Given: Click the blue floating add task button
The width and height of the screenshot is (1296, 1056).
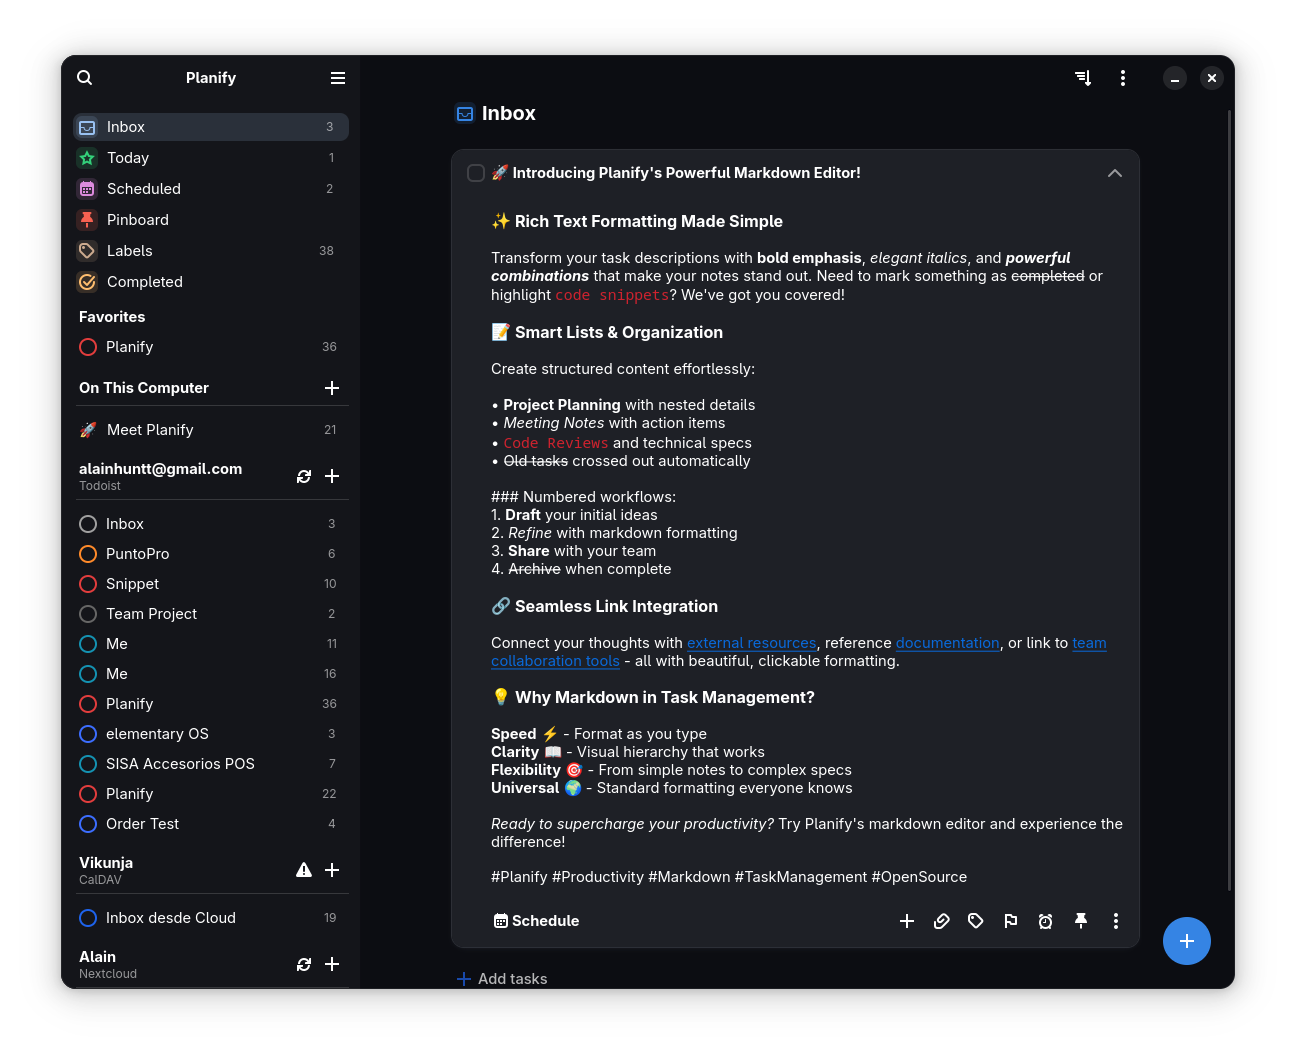Looking at the screenshot, I should tap(1187, 941).
